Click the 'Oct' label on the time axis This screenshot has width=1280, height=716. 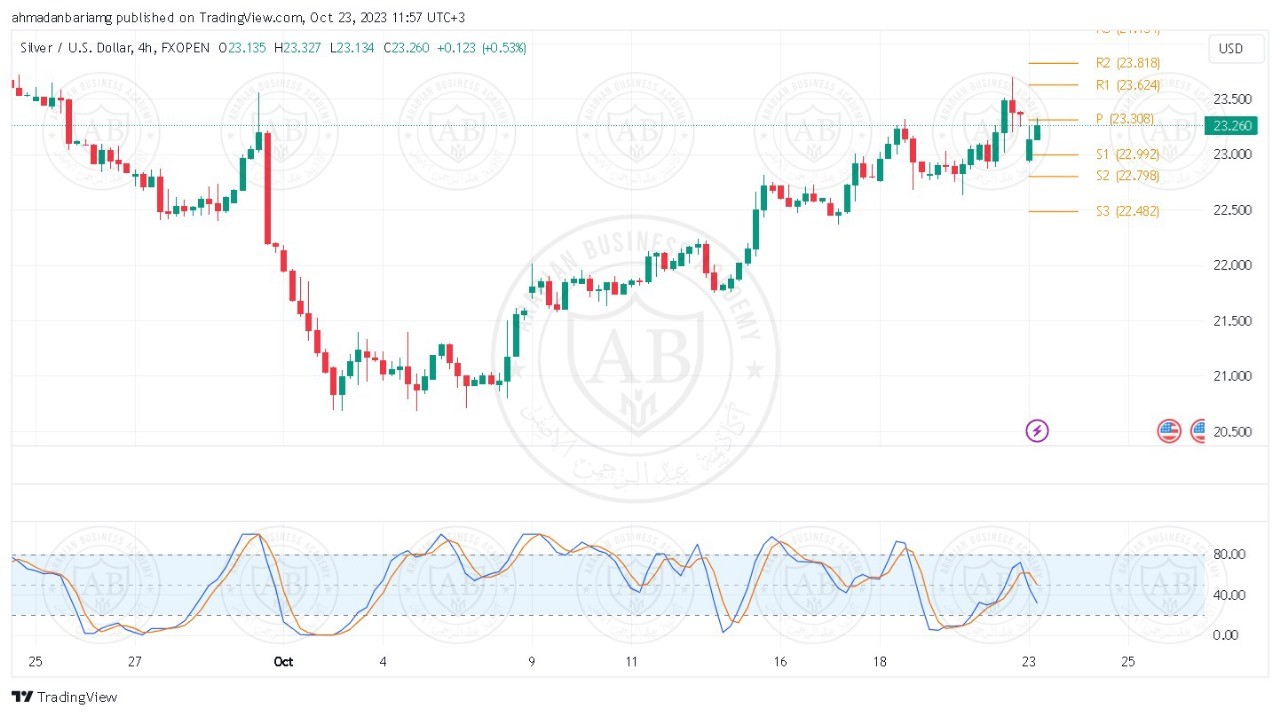[x=284, y=662]
